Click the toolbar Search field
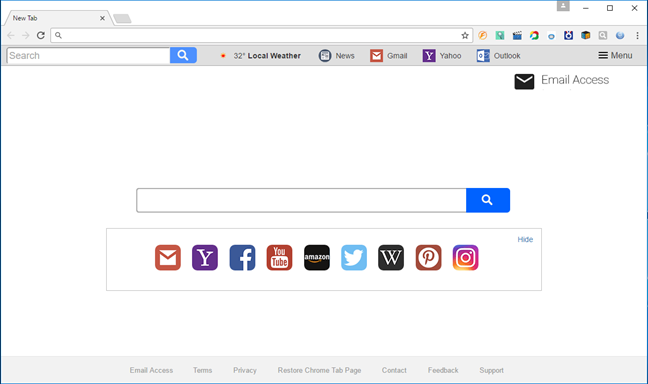The height and width of the screenshot is (384, 648). (x=88, y=55)
